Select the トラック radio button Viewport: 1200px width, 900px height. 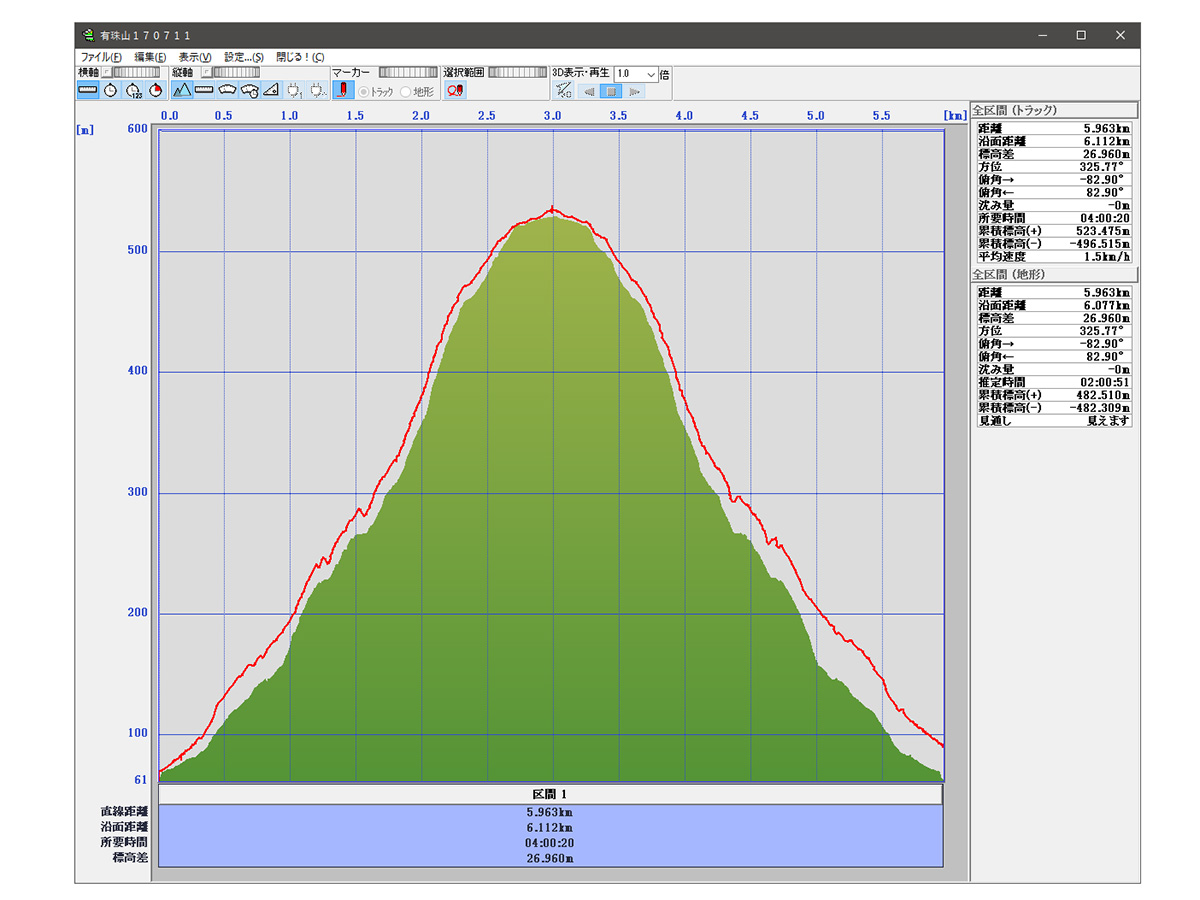364,92
